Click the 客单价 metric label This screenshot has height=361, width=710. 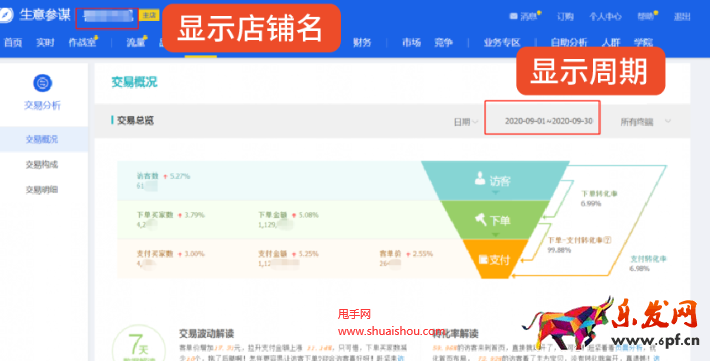point(390,254)
